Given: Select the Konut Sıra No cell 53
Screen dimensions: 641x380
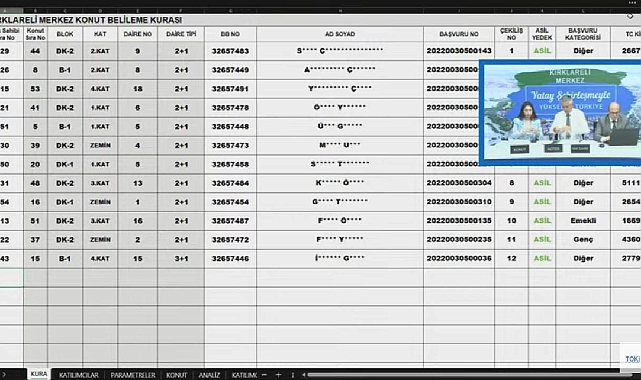Looking at the screenshot, I should [x=36, y=89].
